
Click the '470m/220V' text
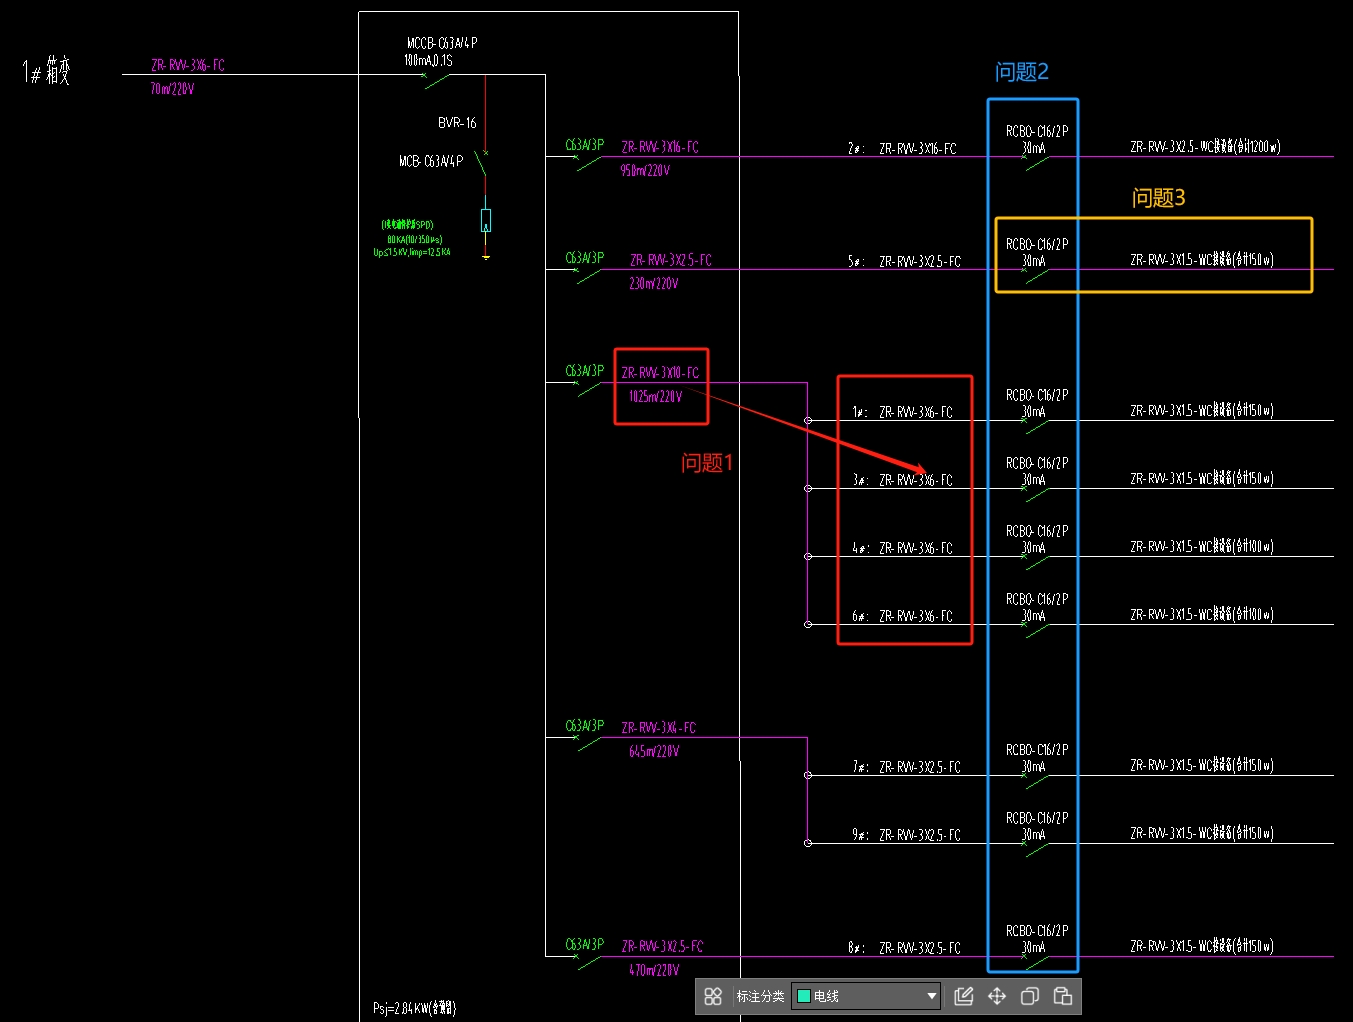[654, 970]
